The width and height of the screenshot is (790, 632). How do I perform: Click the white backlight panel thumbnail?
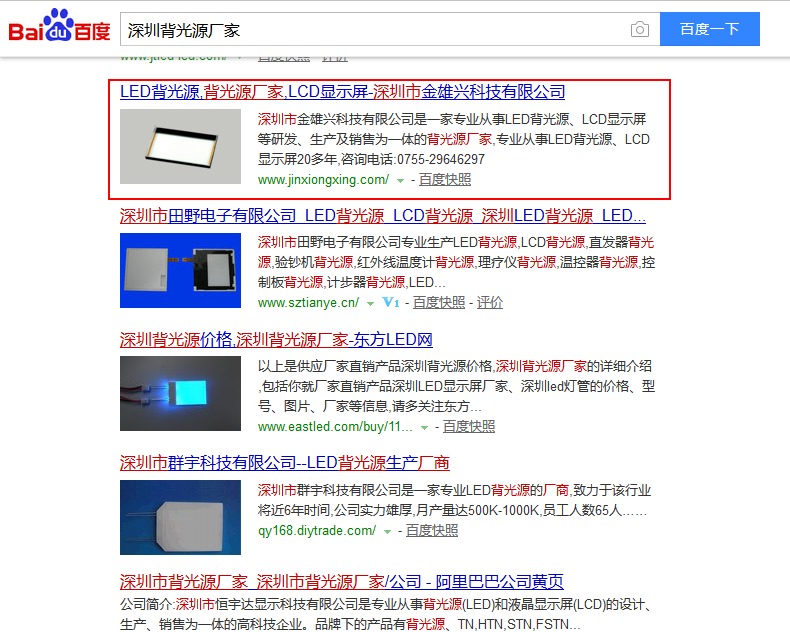[180, 147]
